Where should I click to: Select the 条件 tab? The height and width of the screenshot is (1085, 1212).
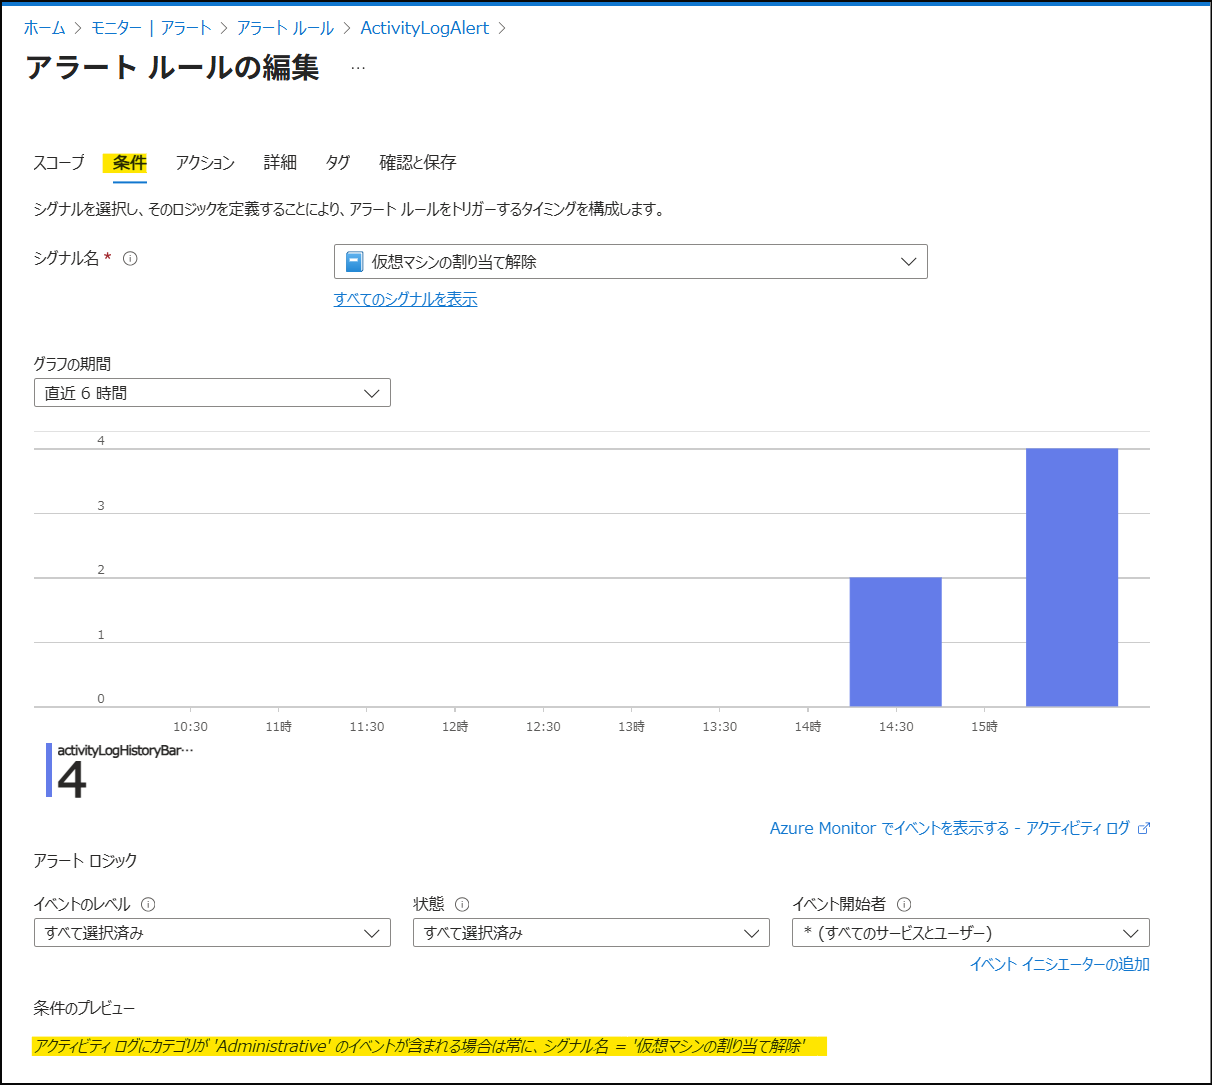pyautogui.click(x=129, y=163)
